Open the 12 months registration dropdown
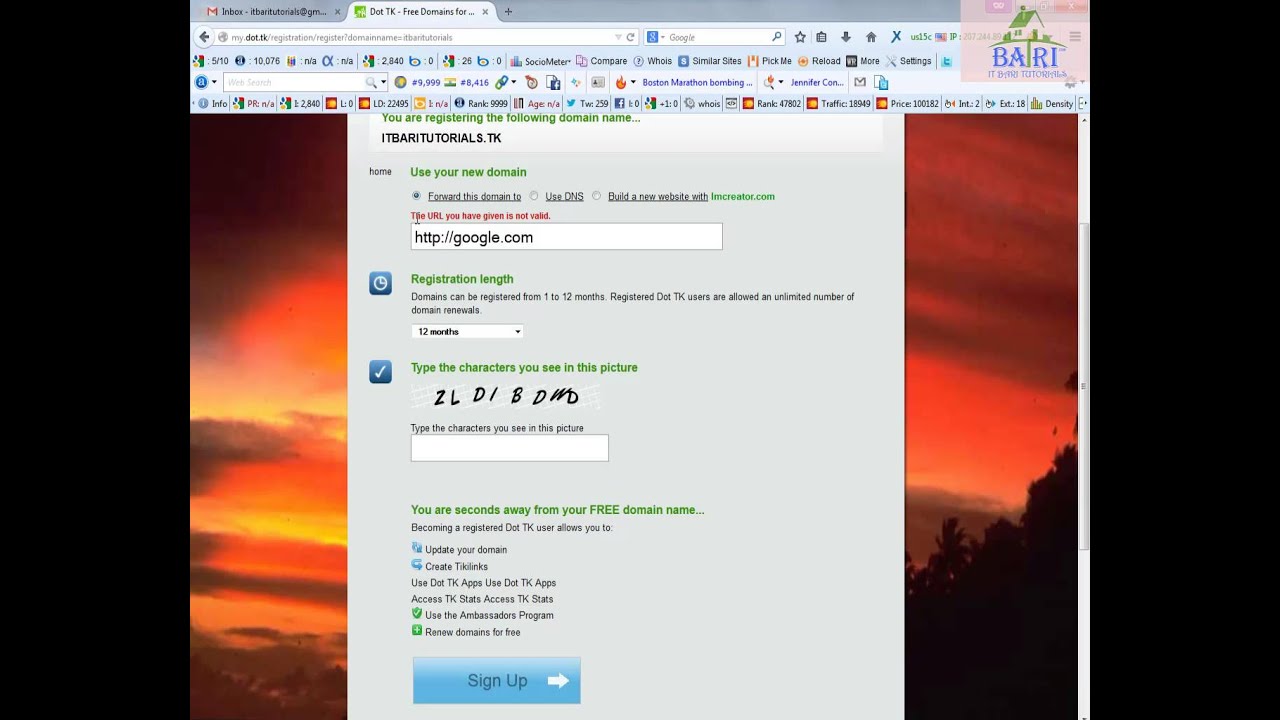This screenshot has height=720, width=1280. point(468,331)
